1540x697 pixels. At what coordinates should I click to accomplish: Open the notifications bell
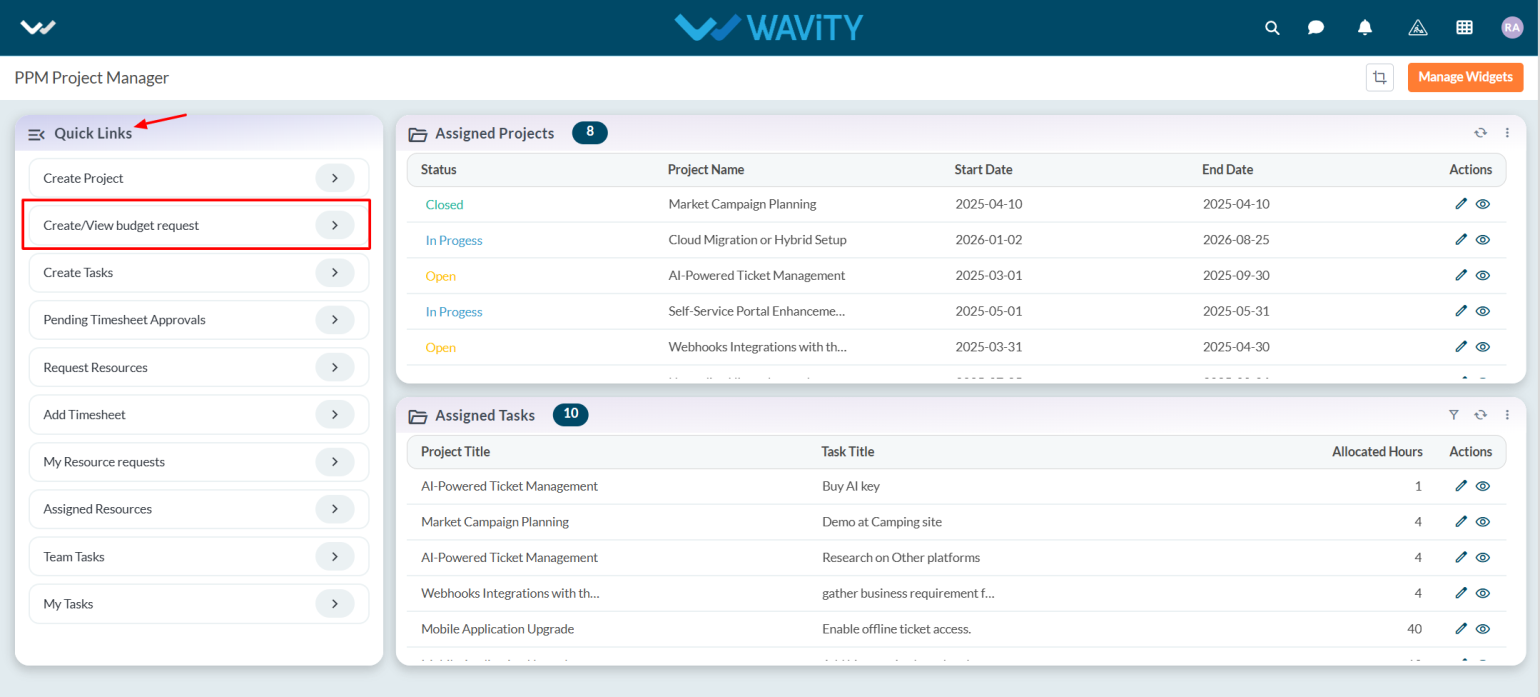[1365, 28]
